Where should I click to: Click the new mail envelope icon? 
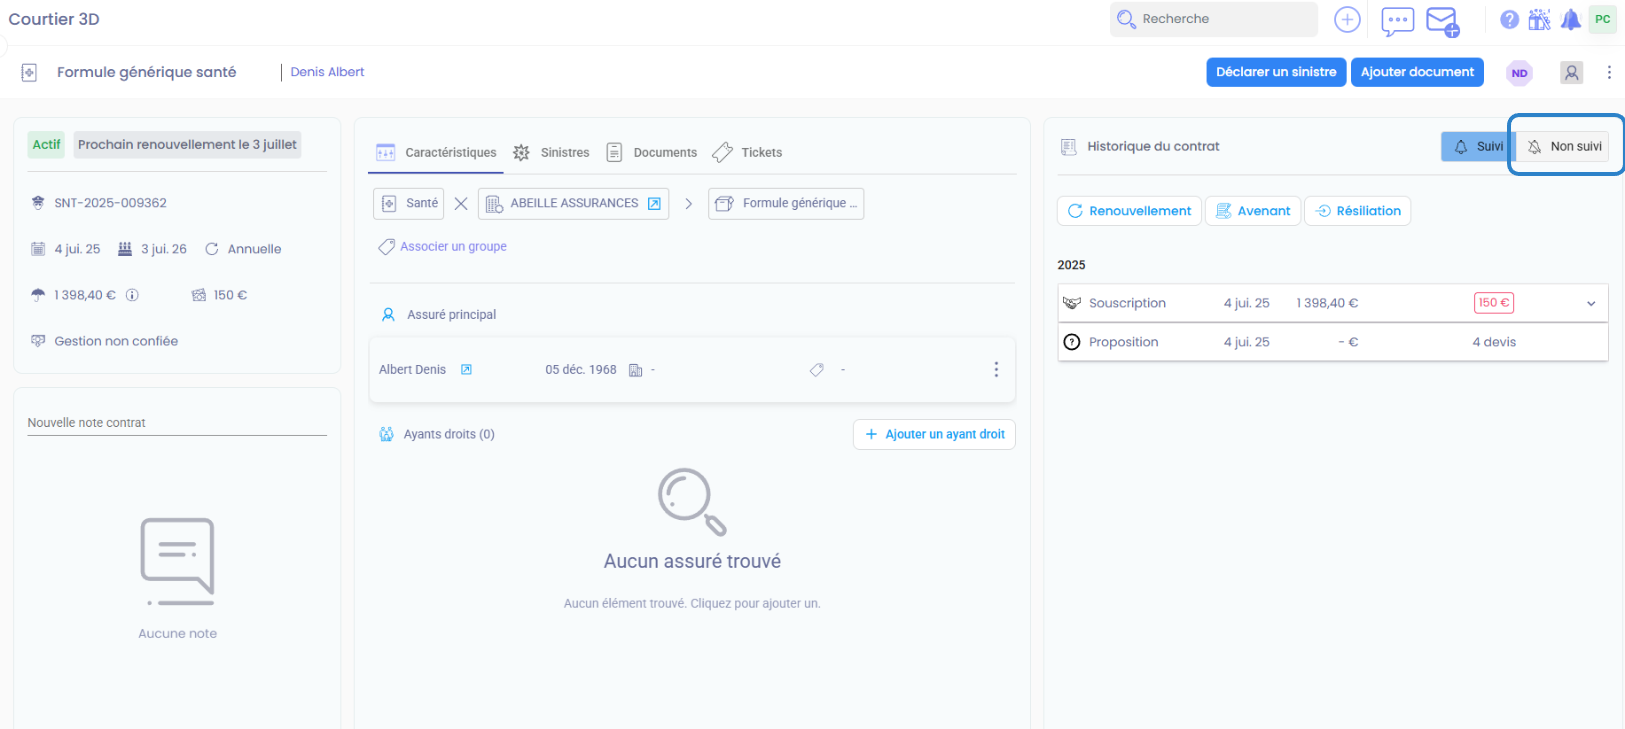pos(1442,20)
